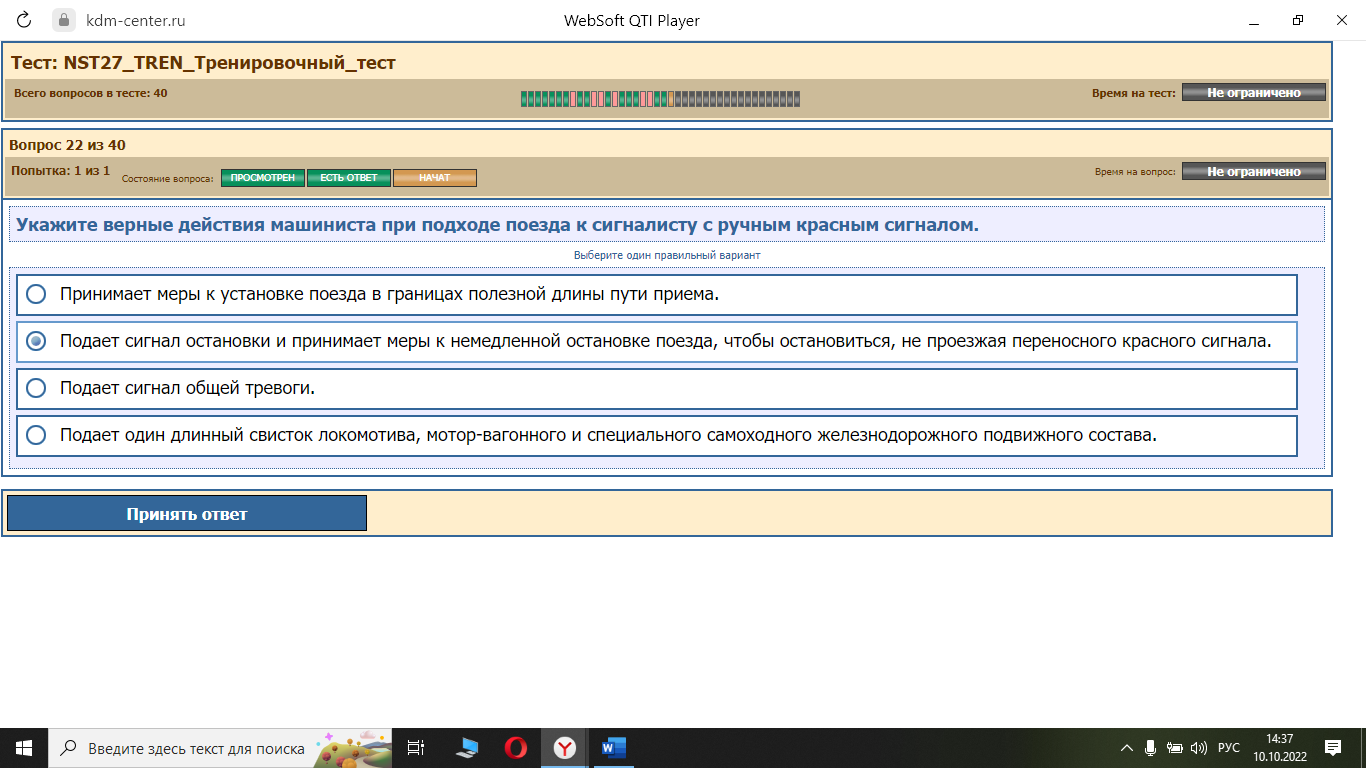Click the question text about ручным красным сигналом

tap(497, 225)
